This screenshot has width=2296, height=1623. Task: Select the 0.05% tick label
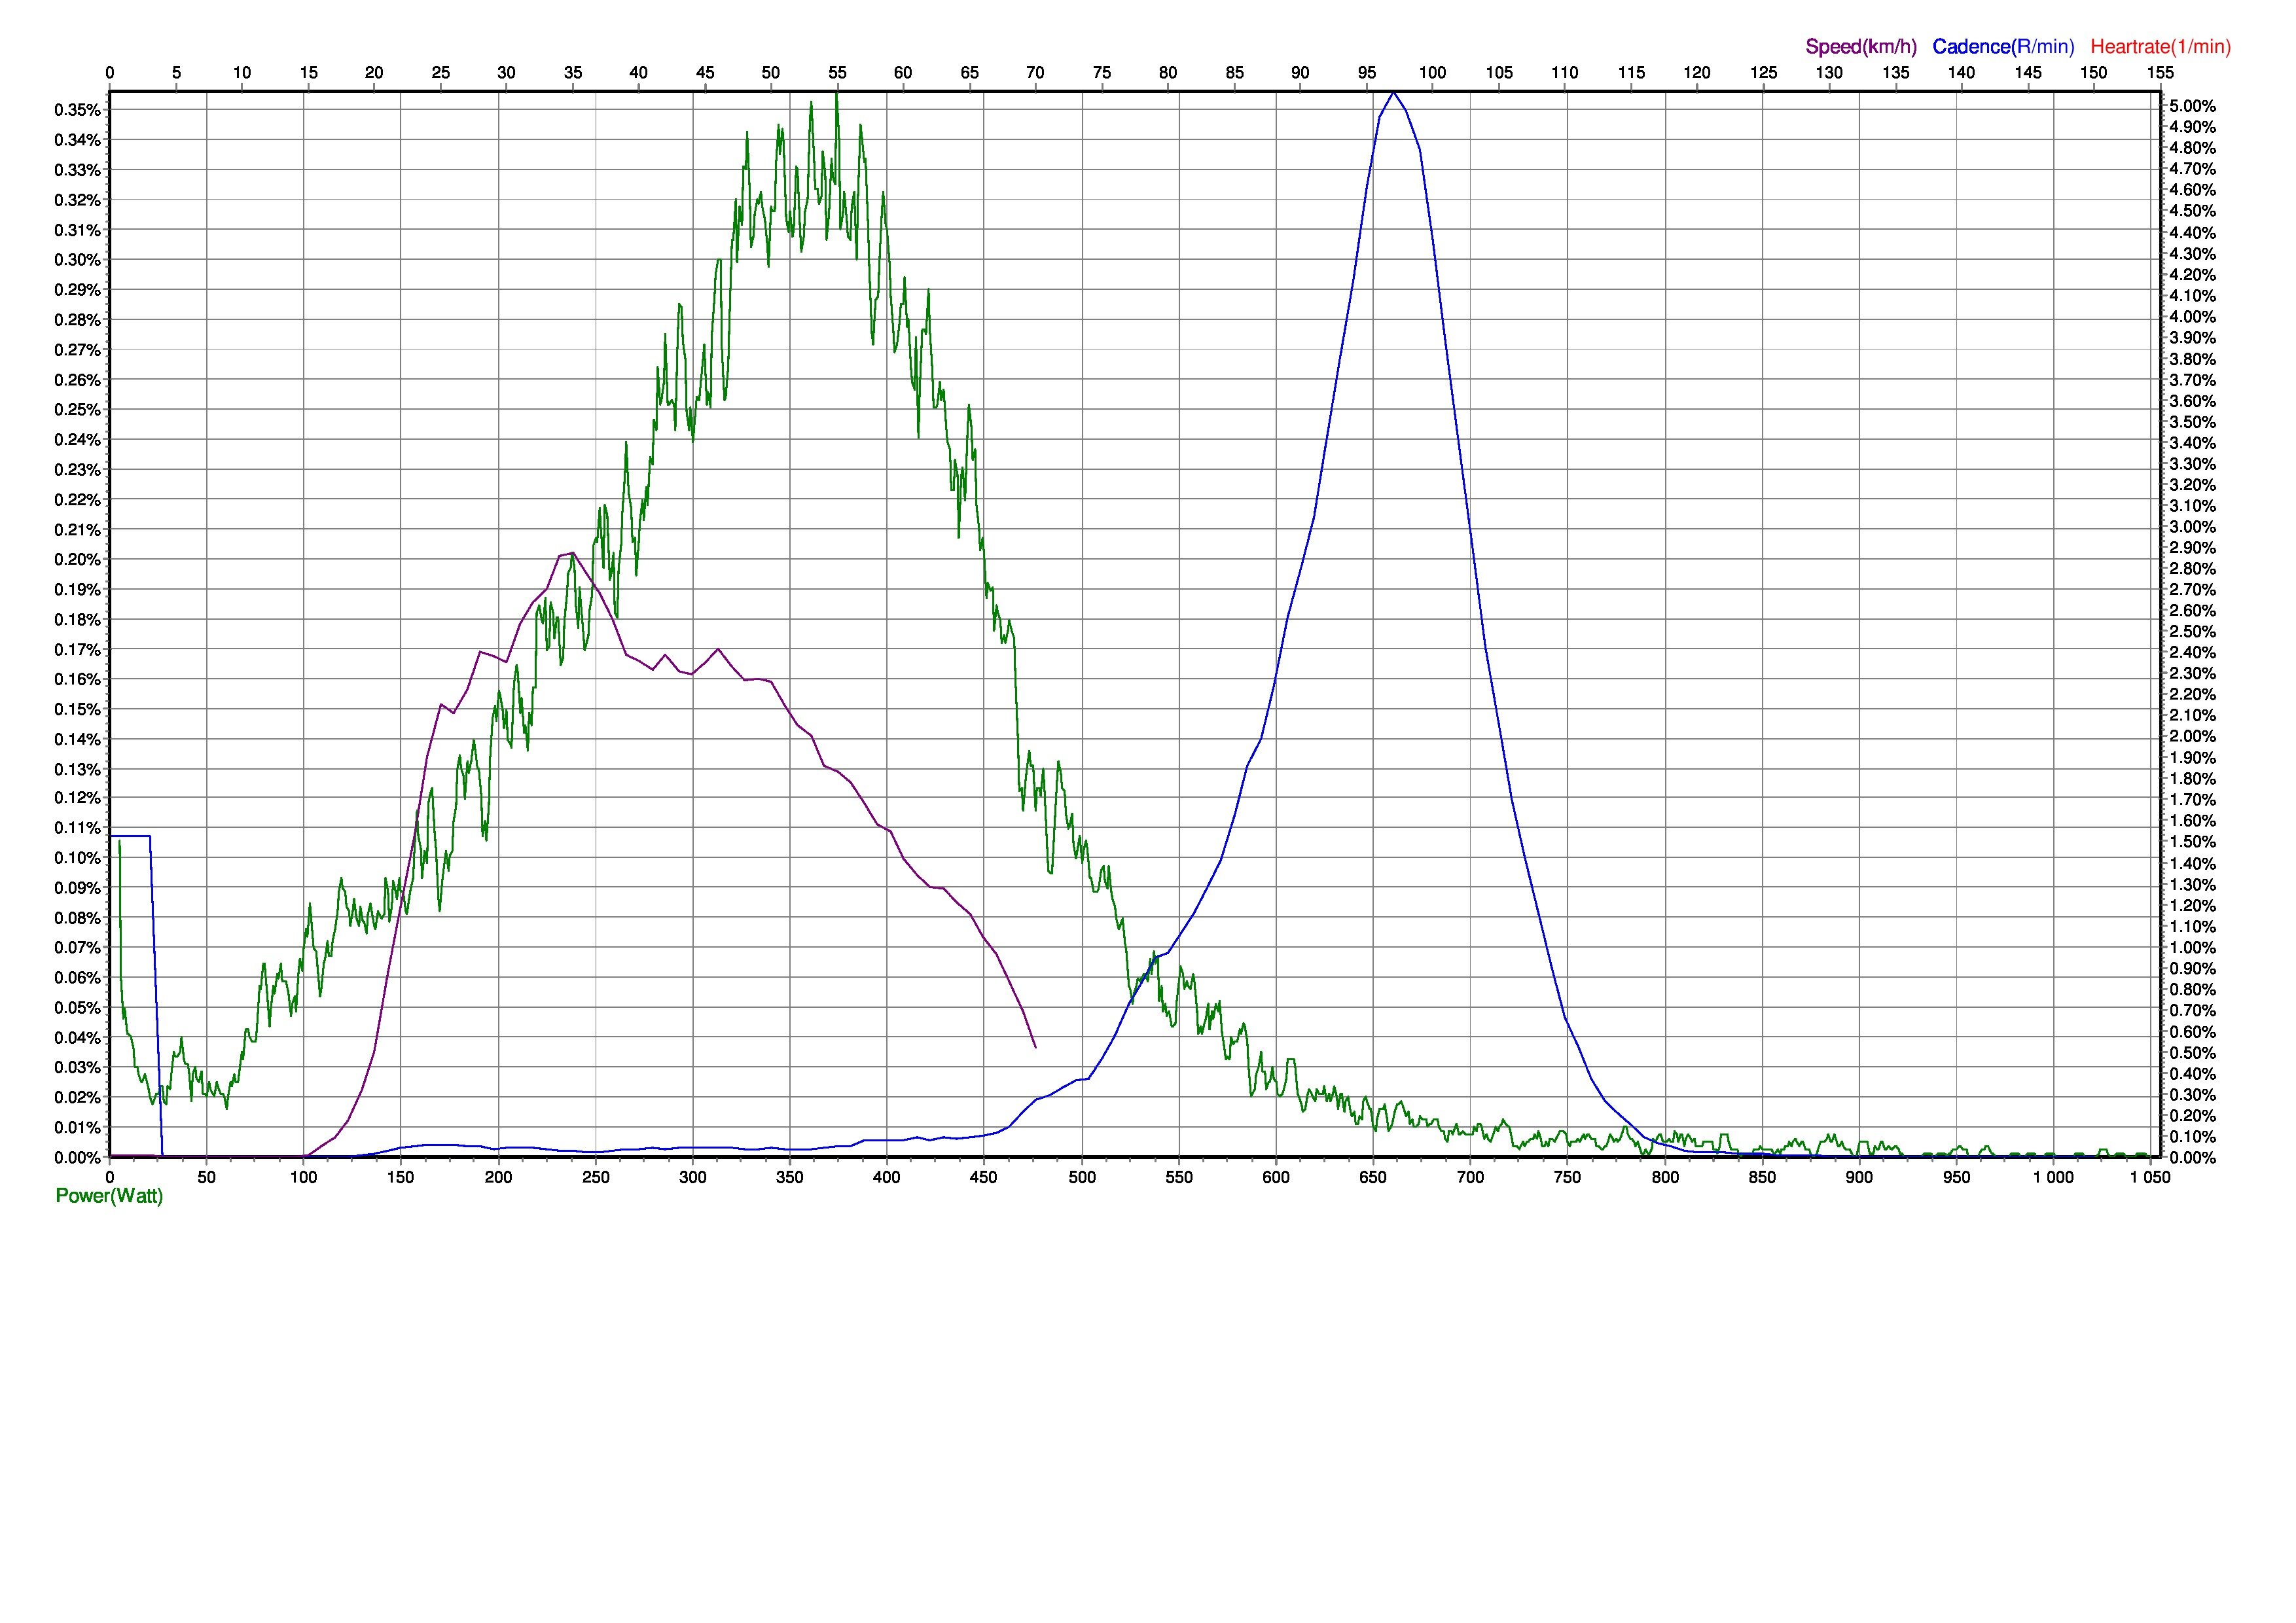(x=77, y=1008)
